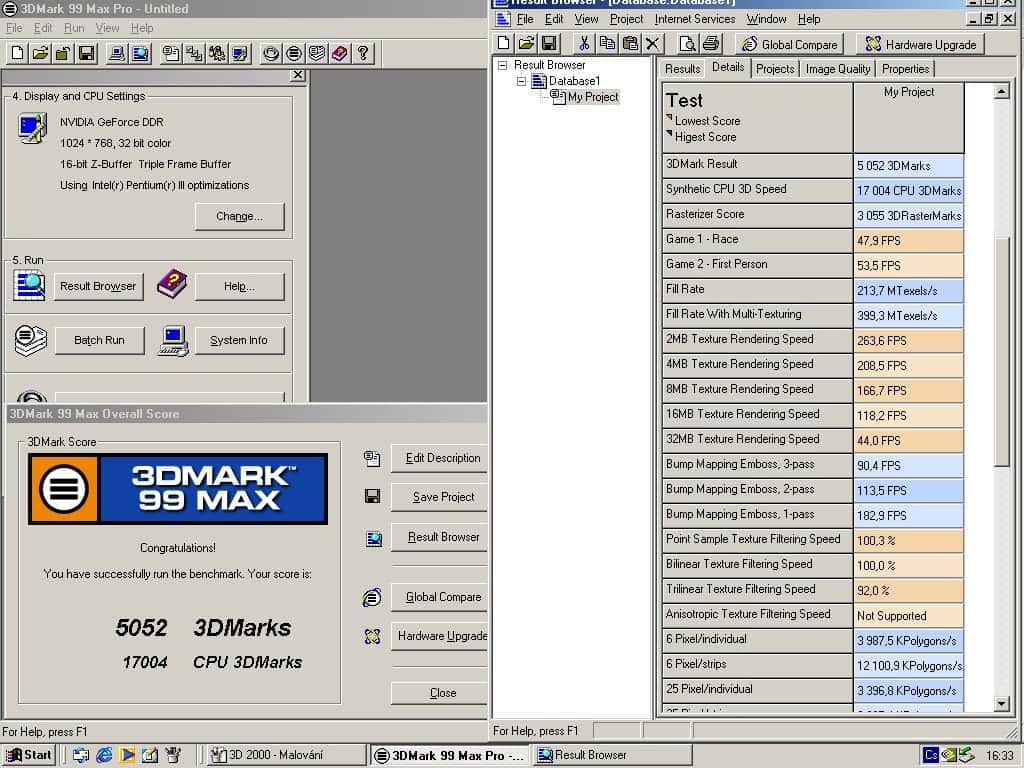Switch to the Results tab
The width and height of the screenshot is (1024, 768).
pos(682,69)
